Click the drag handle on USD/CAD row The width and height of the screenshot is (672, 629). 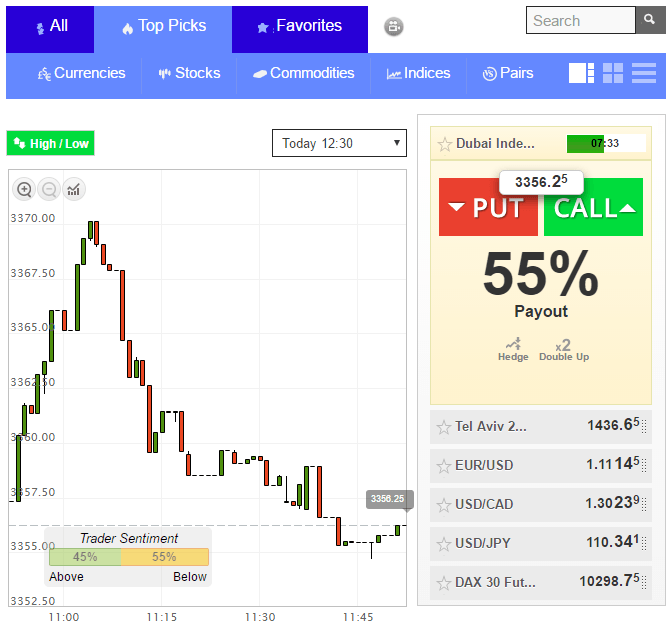point(644,505)
